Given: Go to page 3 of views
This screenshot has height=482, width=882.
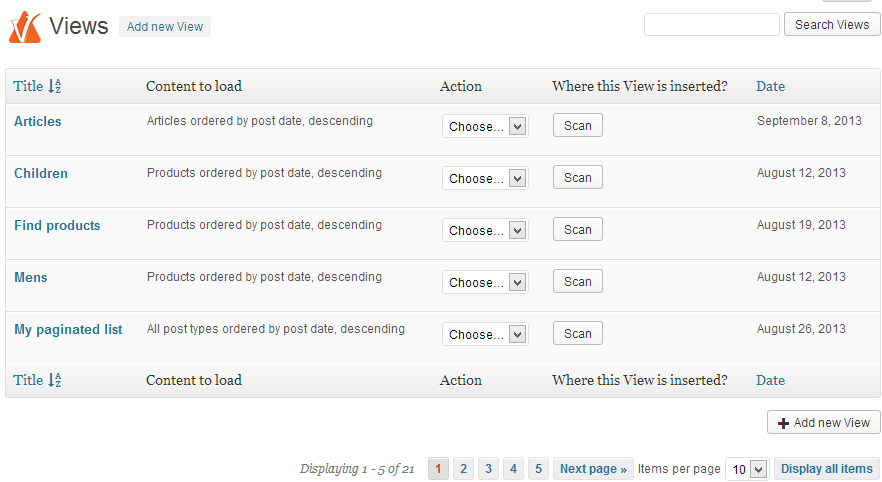Looking at the screenshot, I should 488,469.
